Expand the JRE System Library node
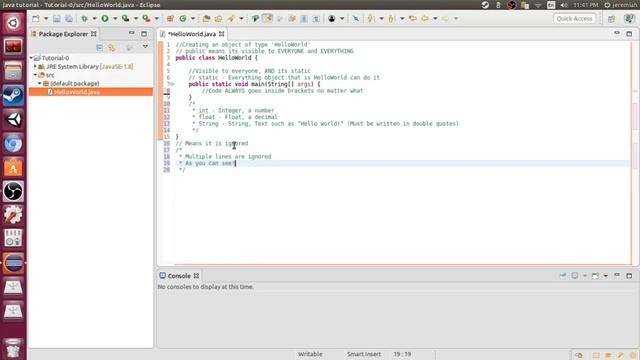This screenshot has height=360, width=640. [35, 66]
